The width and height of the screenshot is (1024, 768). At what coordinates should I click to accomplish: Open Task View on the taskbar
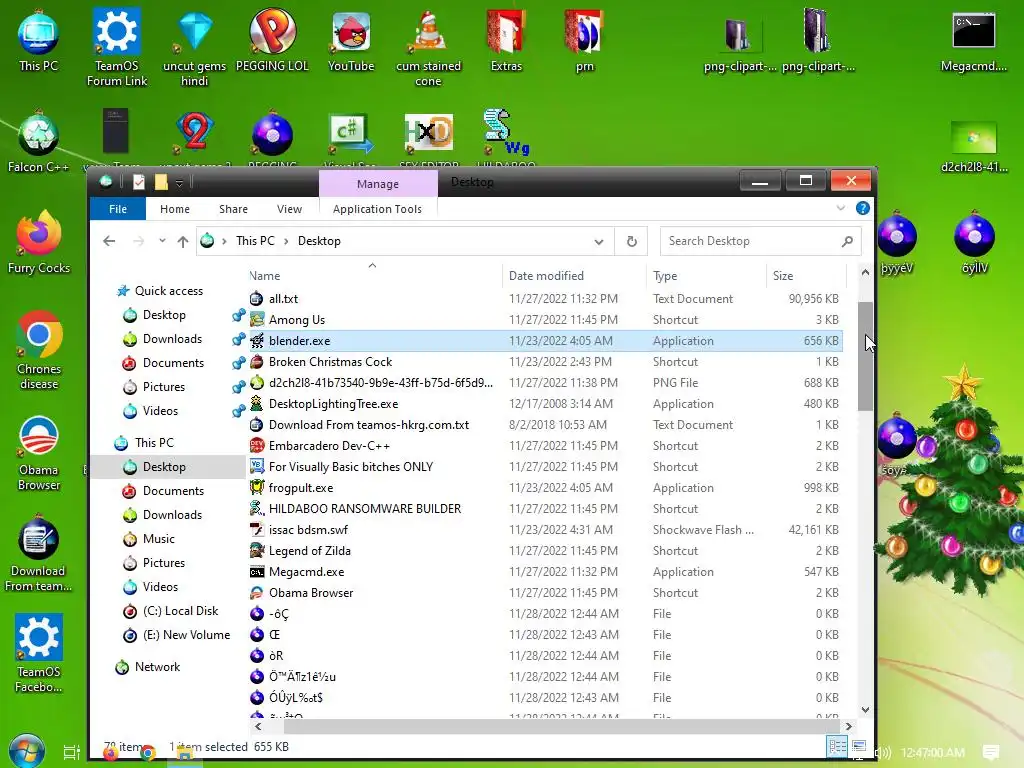72,752
